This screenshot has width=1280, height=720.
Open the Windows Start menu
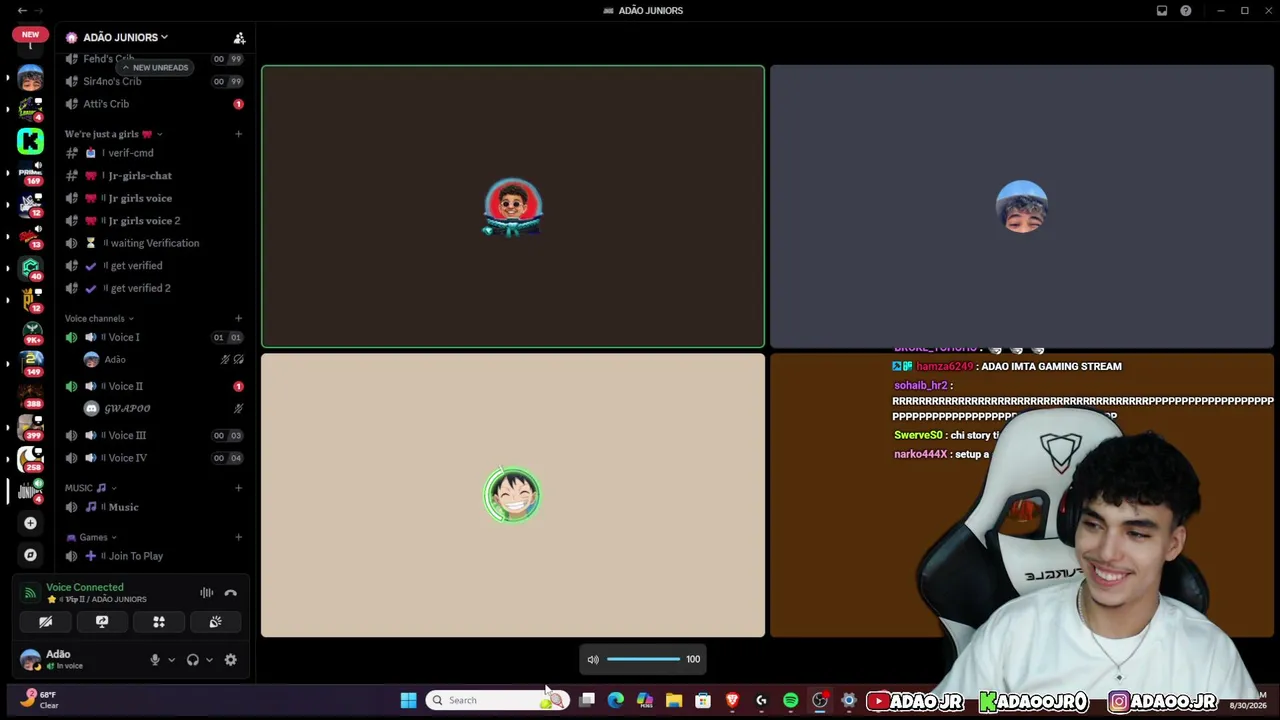pos(408,701)
